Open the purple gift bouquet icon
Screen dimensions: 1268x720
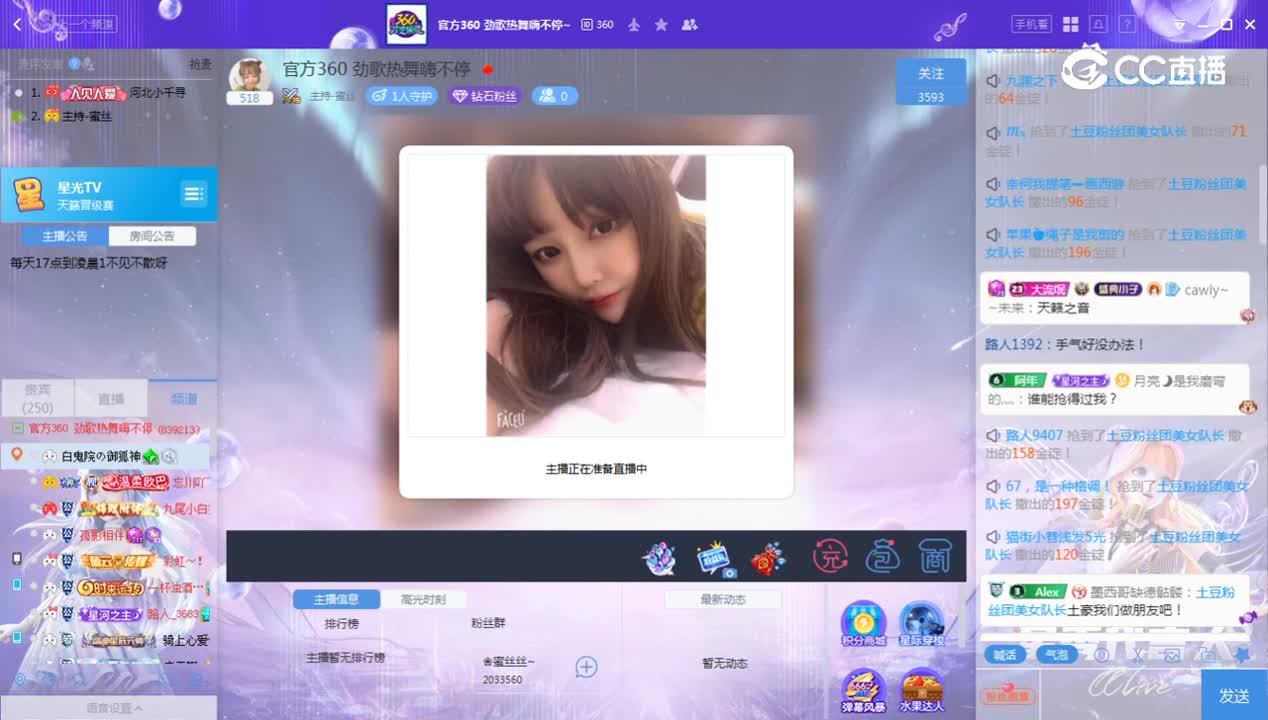[x=659, y=557]
